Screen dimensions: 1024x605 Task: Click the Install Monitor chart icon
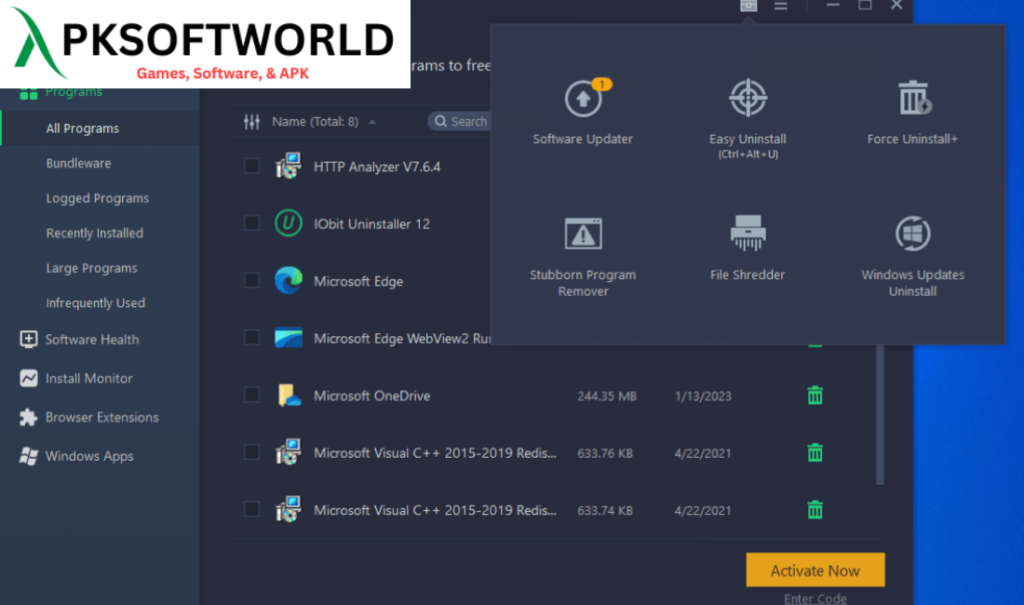point(28,378)
